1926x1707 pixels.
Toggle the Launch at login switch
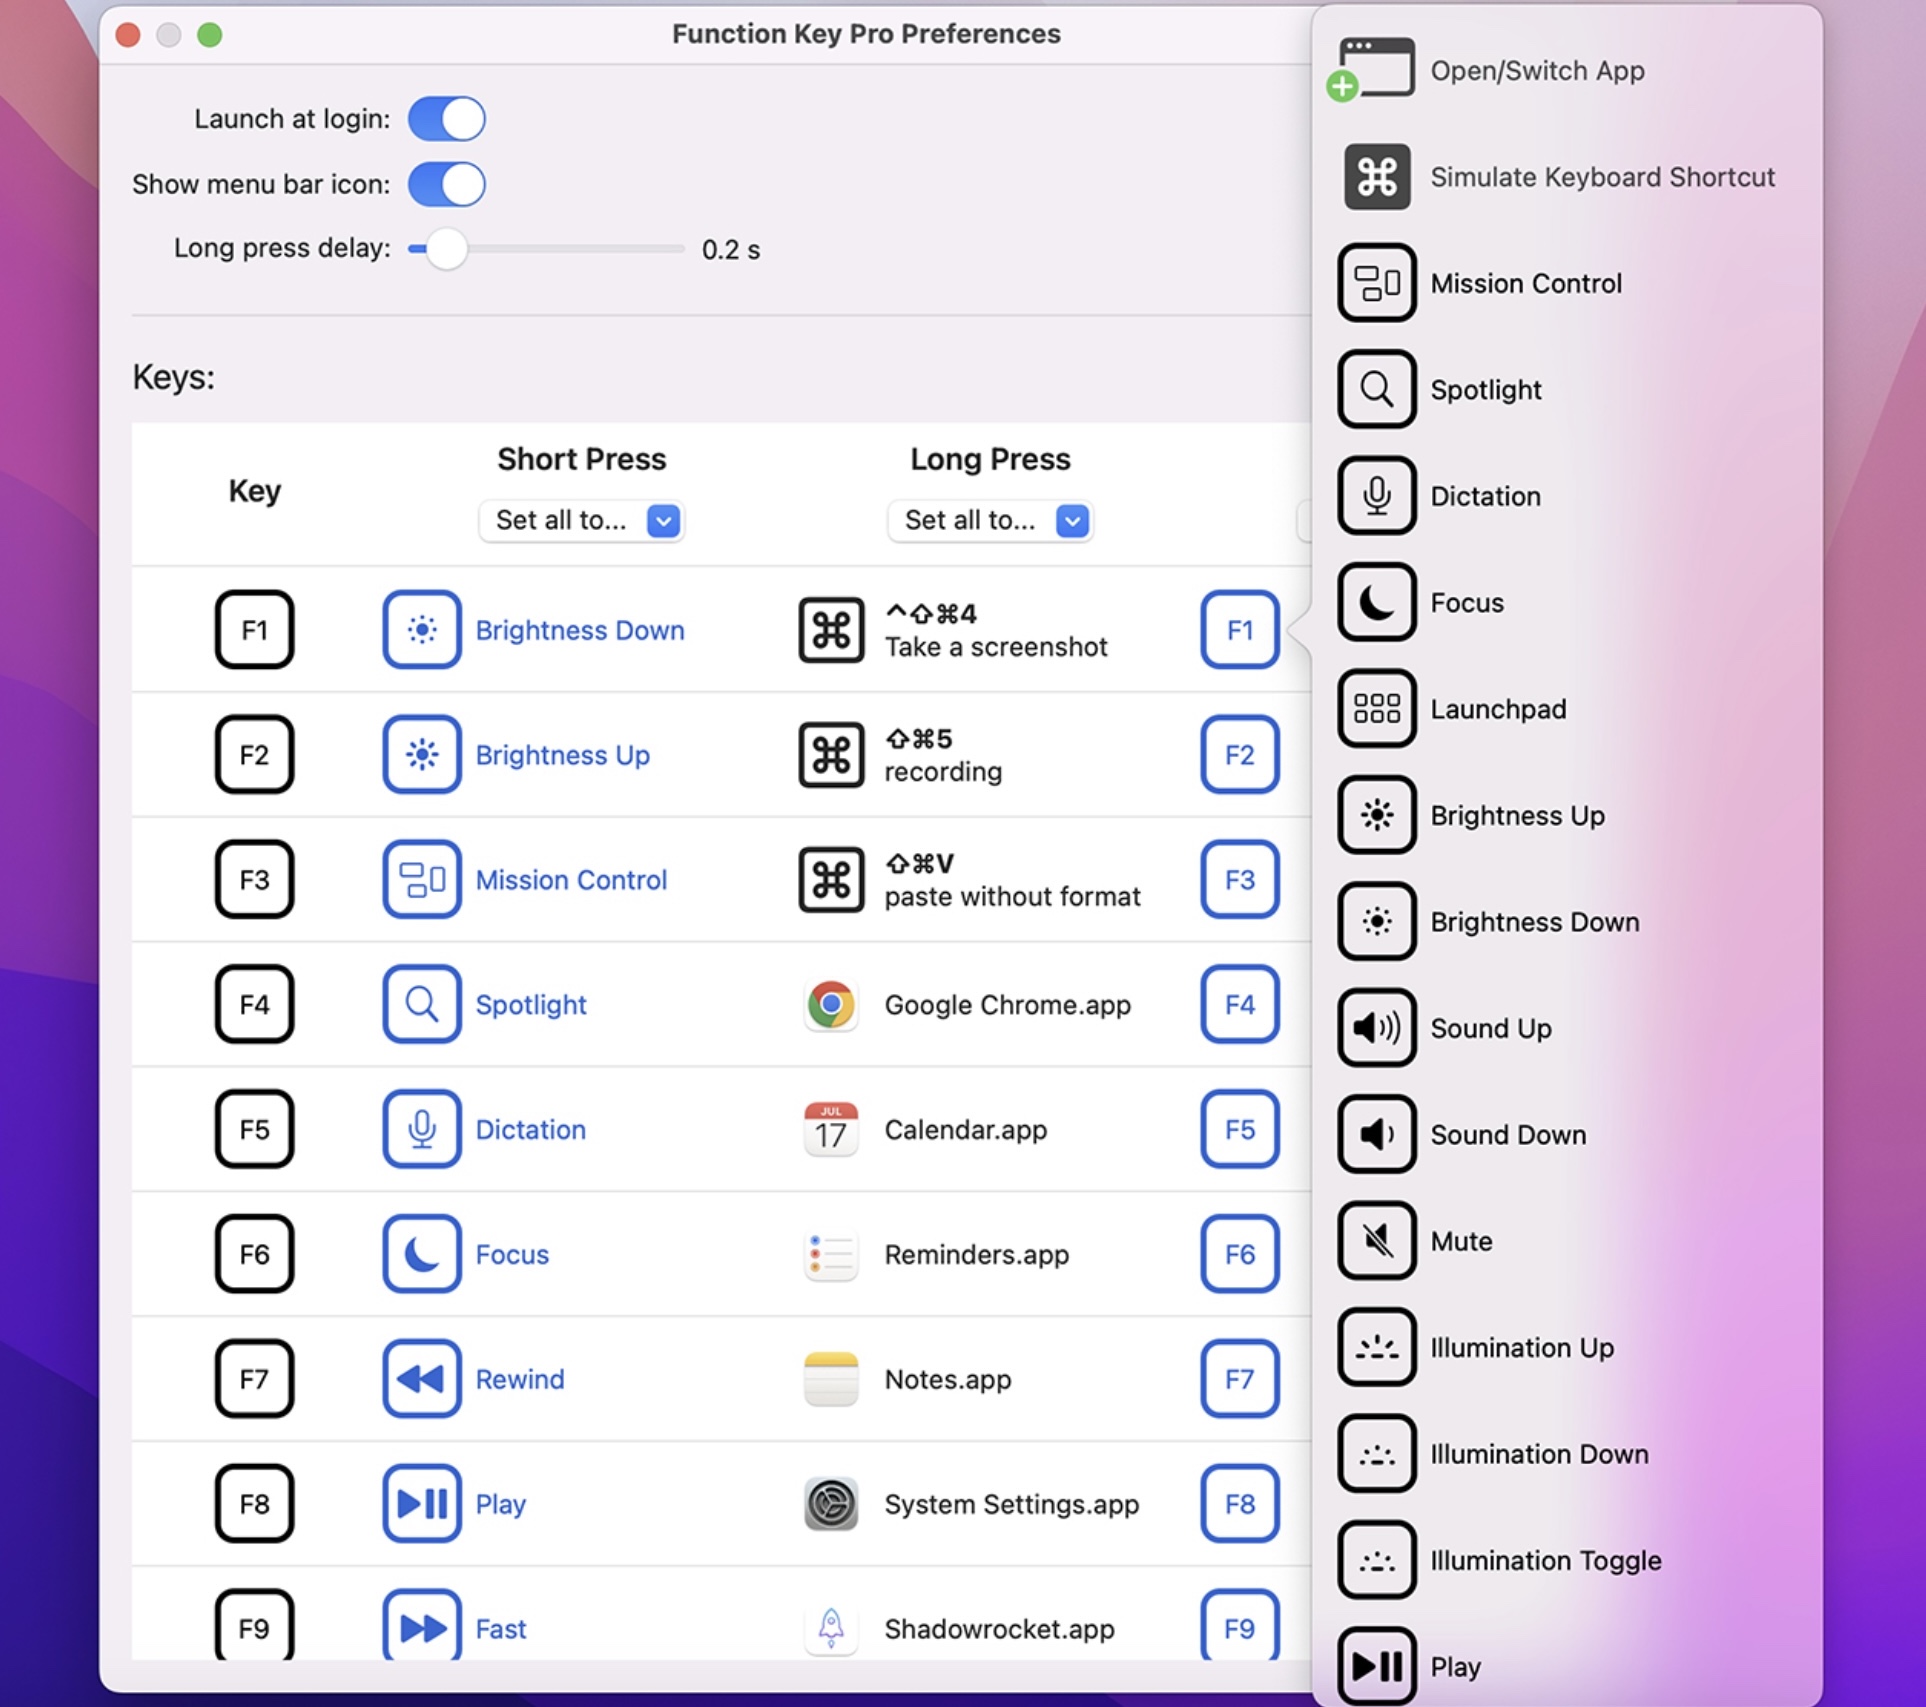(446, 119)
